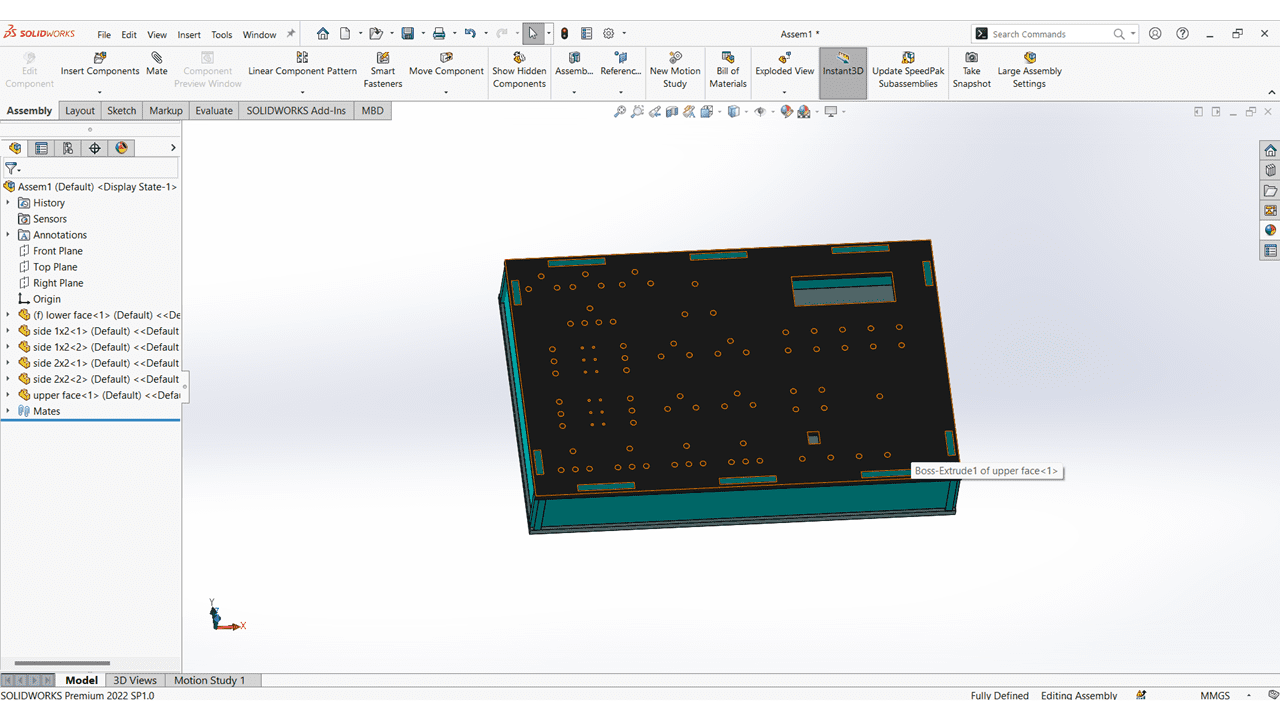Select the (f) lower face<1> component

pos(98,315)
